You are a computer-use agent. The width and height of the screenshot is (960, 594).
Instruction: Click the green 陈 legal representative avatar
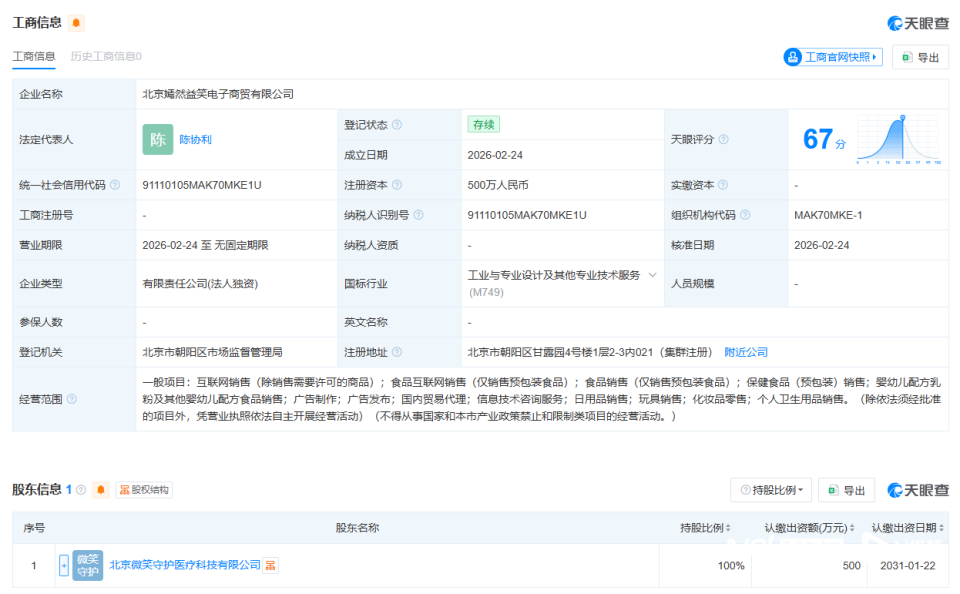click(x=157, y=140)
